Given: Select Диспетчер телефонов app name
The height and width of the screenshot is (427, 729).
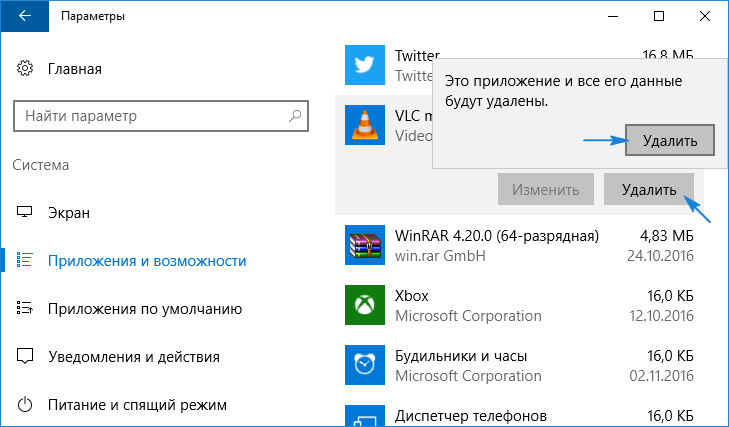Looking at the screenshot, I should (x=471, y=415).
